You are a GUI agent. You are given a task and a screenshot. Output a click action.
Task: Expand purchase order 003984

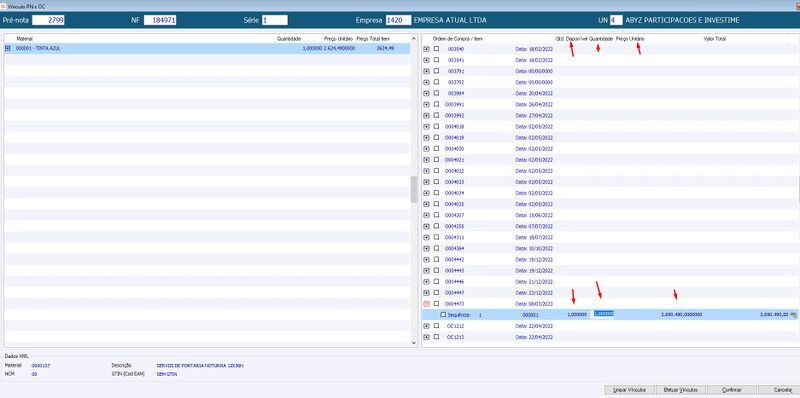pos(427,93)
